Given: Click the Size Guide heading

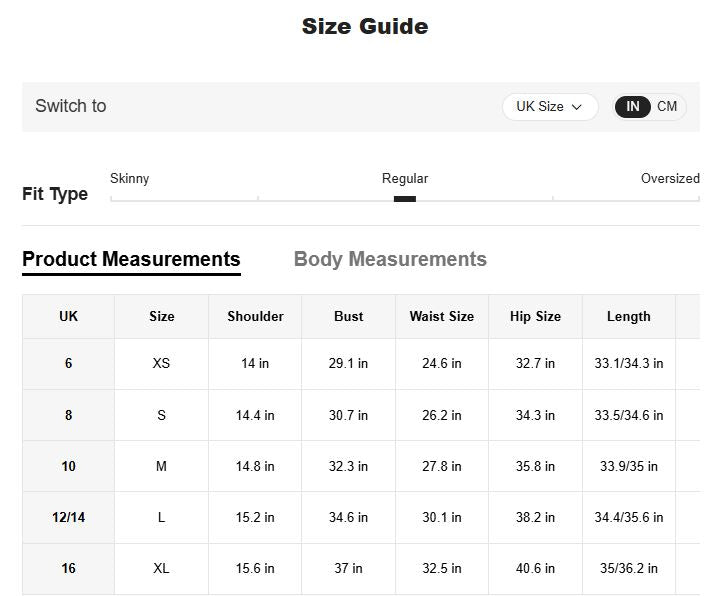Looking at the screenshot, I should tap(364, 27).
